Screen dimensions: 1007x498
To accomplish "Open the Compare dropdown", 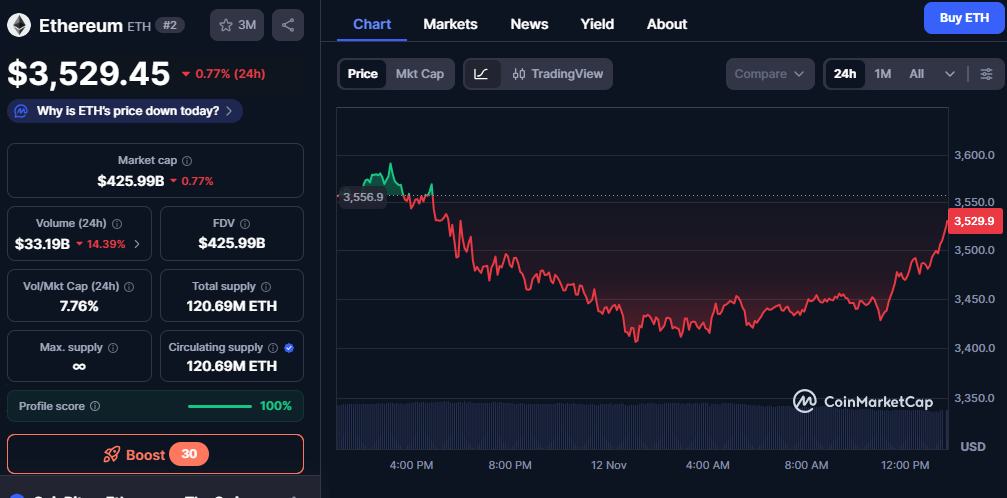I will click(x=771, y=74).
